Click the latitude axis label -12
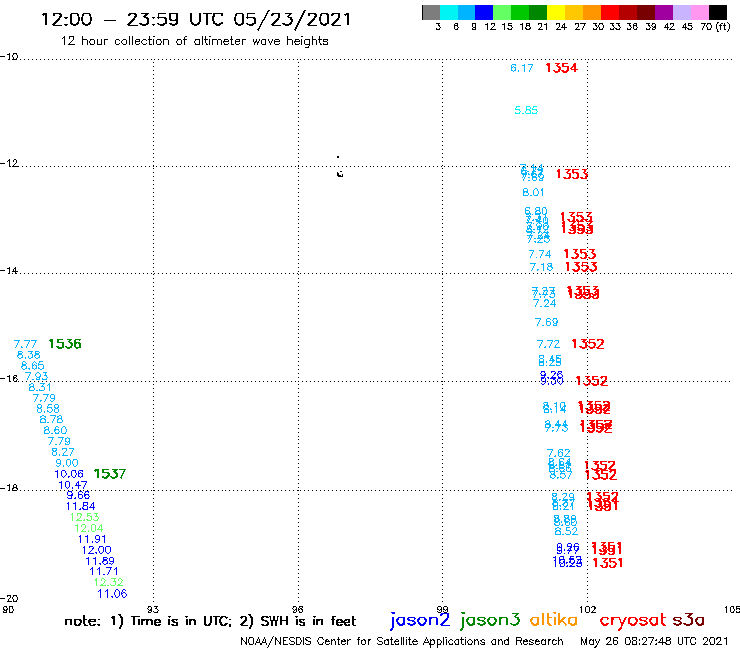 coord(9,163)
